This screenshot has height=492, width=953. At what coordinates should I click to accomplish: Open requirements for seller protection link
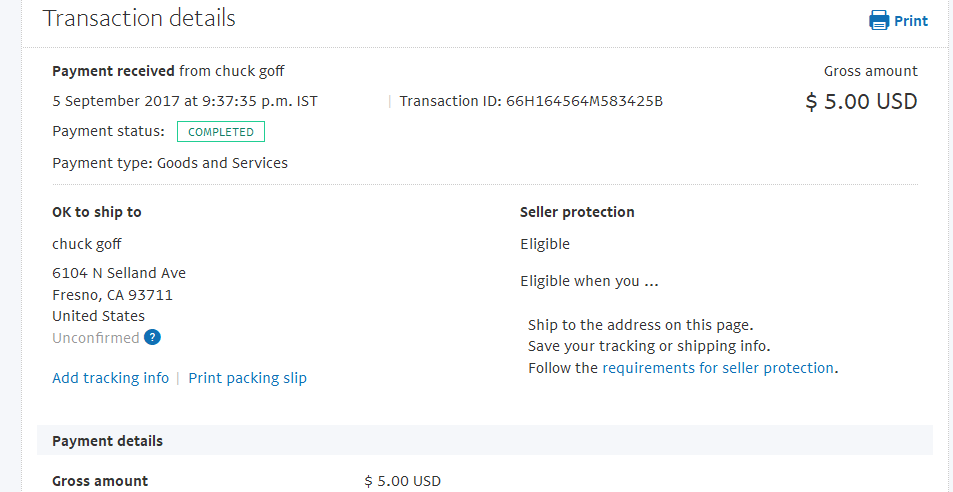coord(718,368)
